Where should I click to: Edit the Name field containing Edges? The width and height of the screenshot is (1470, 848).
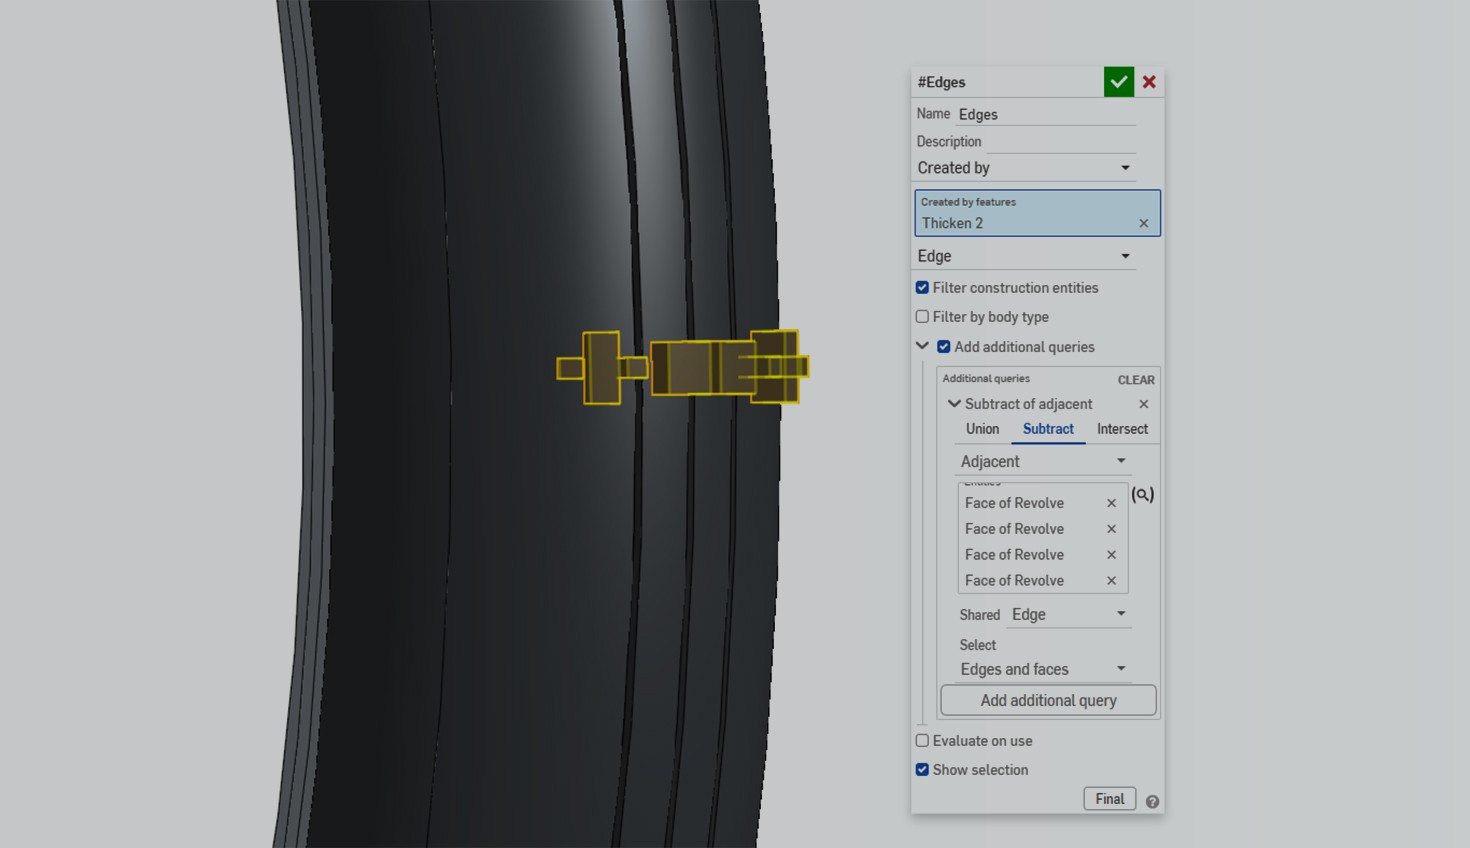[1046, 114]
